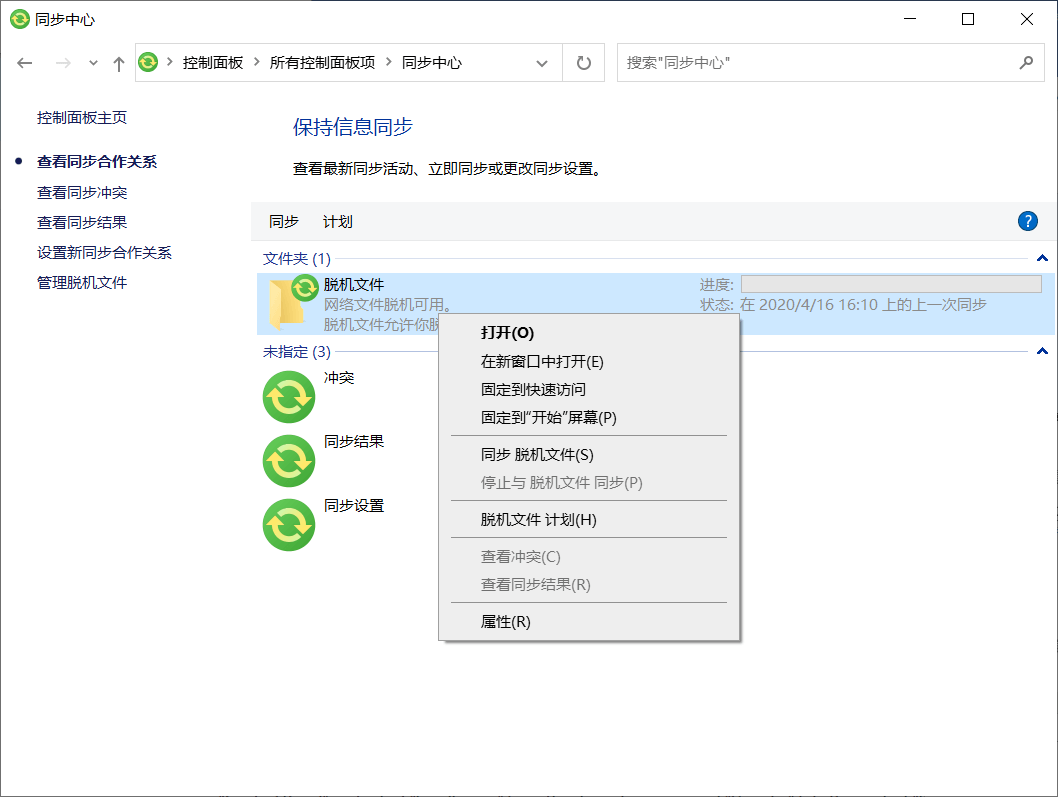Image resolution: width=1058 pixels, height=797 pixels.
Task: Click the 同步设置 sync icon
Action: click(289, 525)
